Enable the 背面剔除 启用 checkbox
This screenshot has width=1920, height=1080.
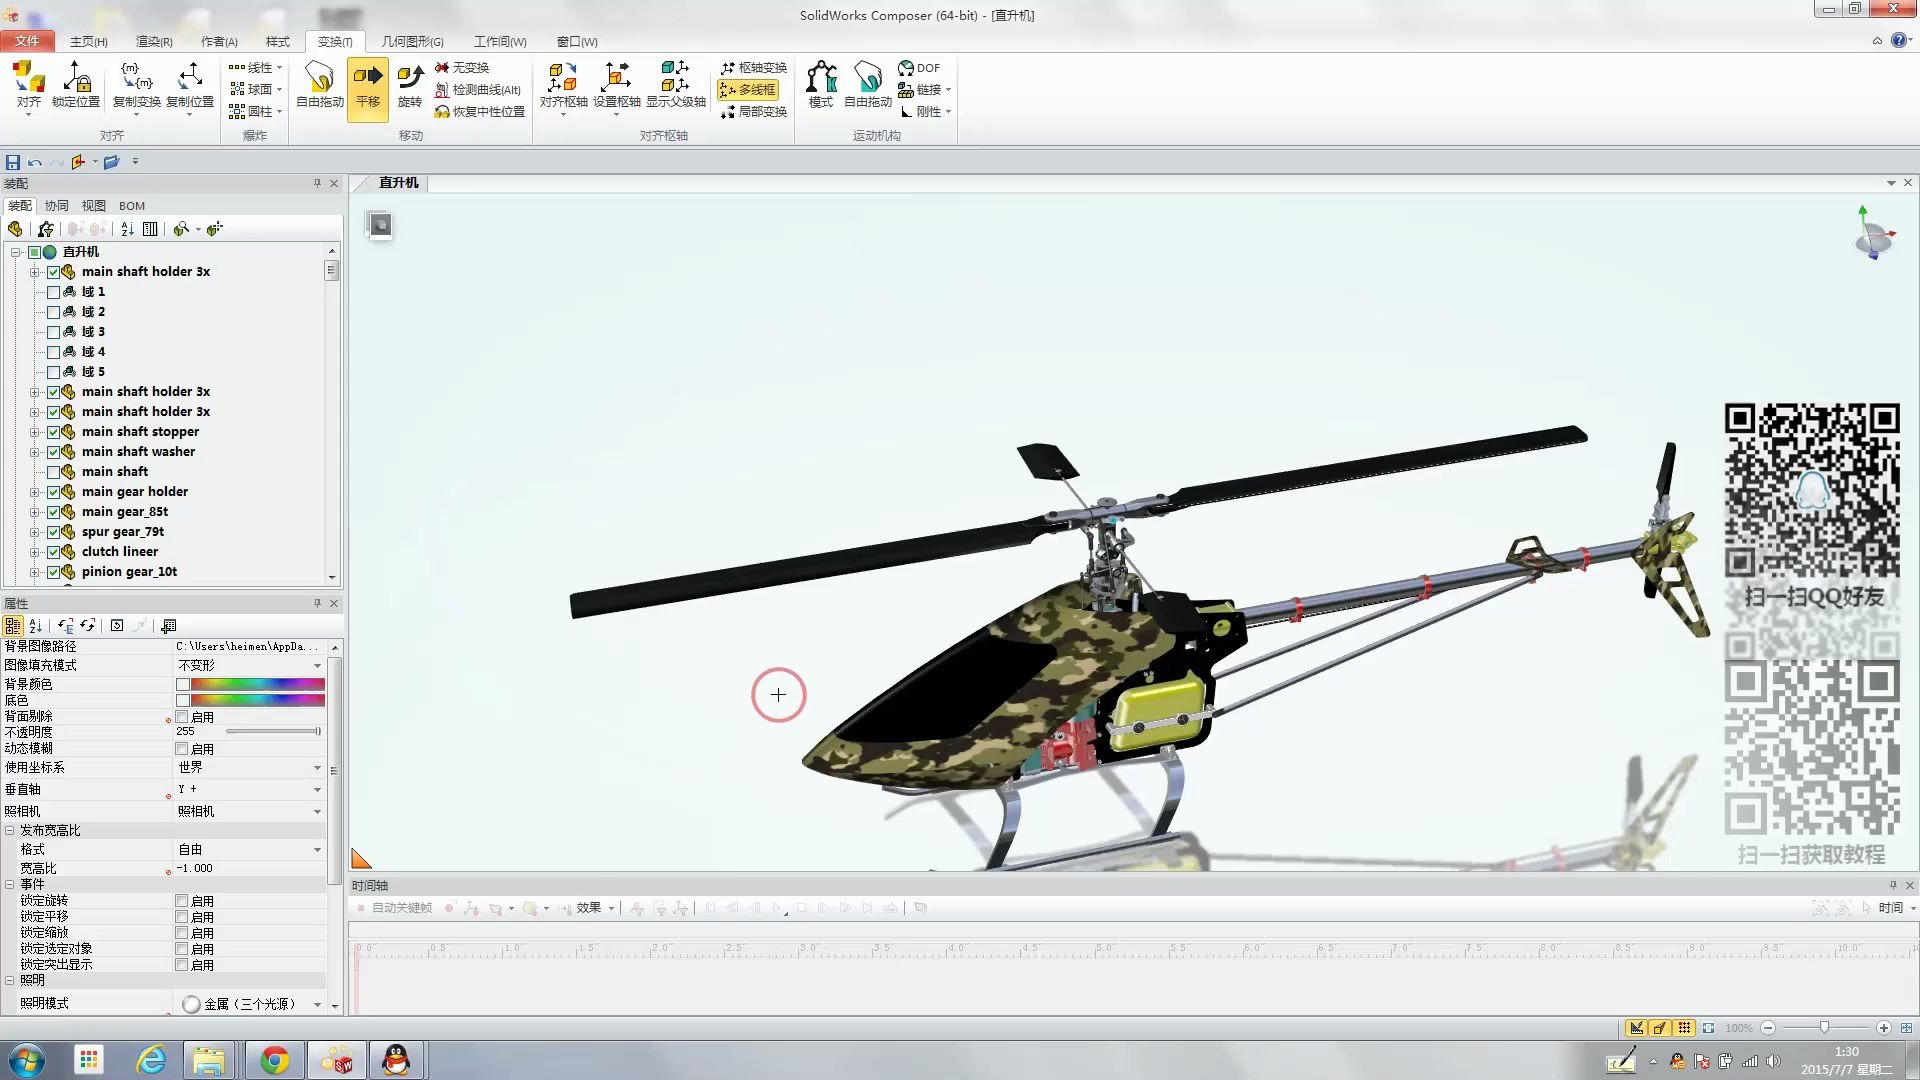tap(180, 716)
